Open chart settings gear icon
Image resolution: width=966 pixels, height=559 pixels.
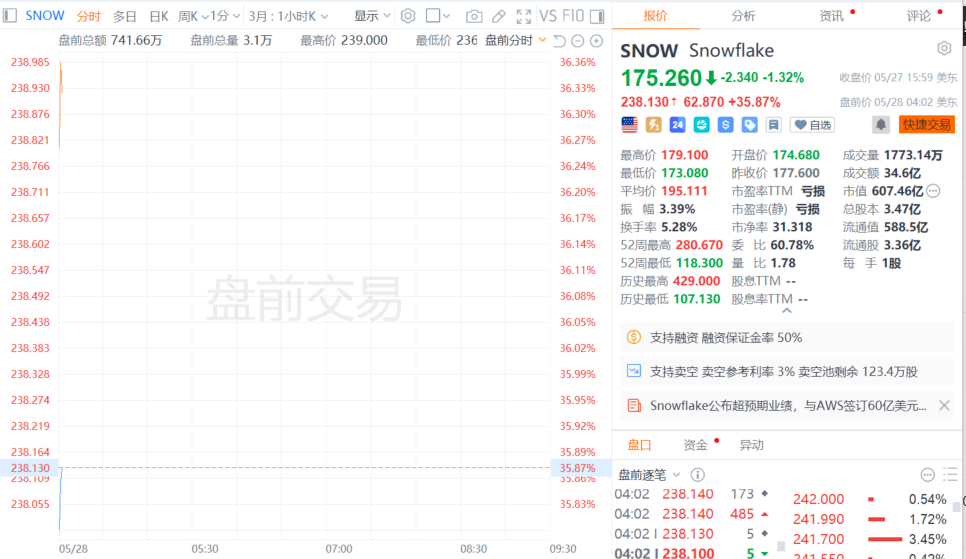(408, 15)
